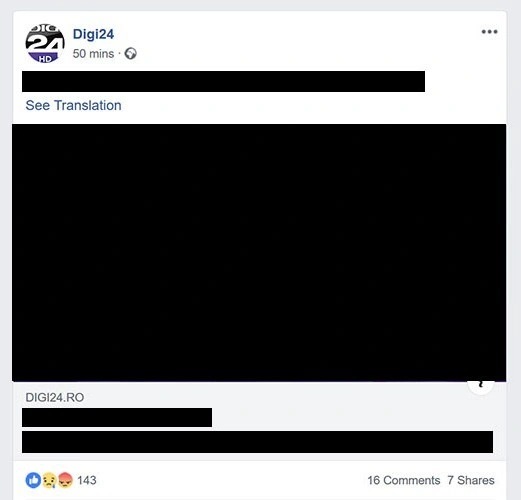Click the long redacted article description bar
This screenshot has height=500, width=521.
coord(257,442)
